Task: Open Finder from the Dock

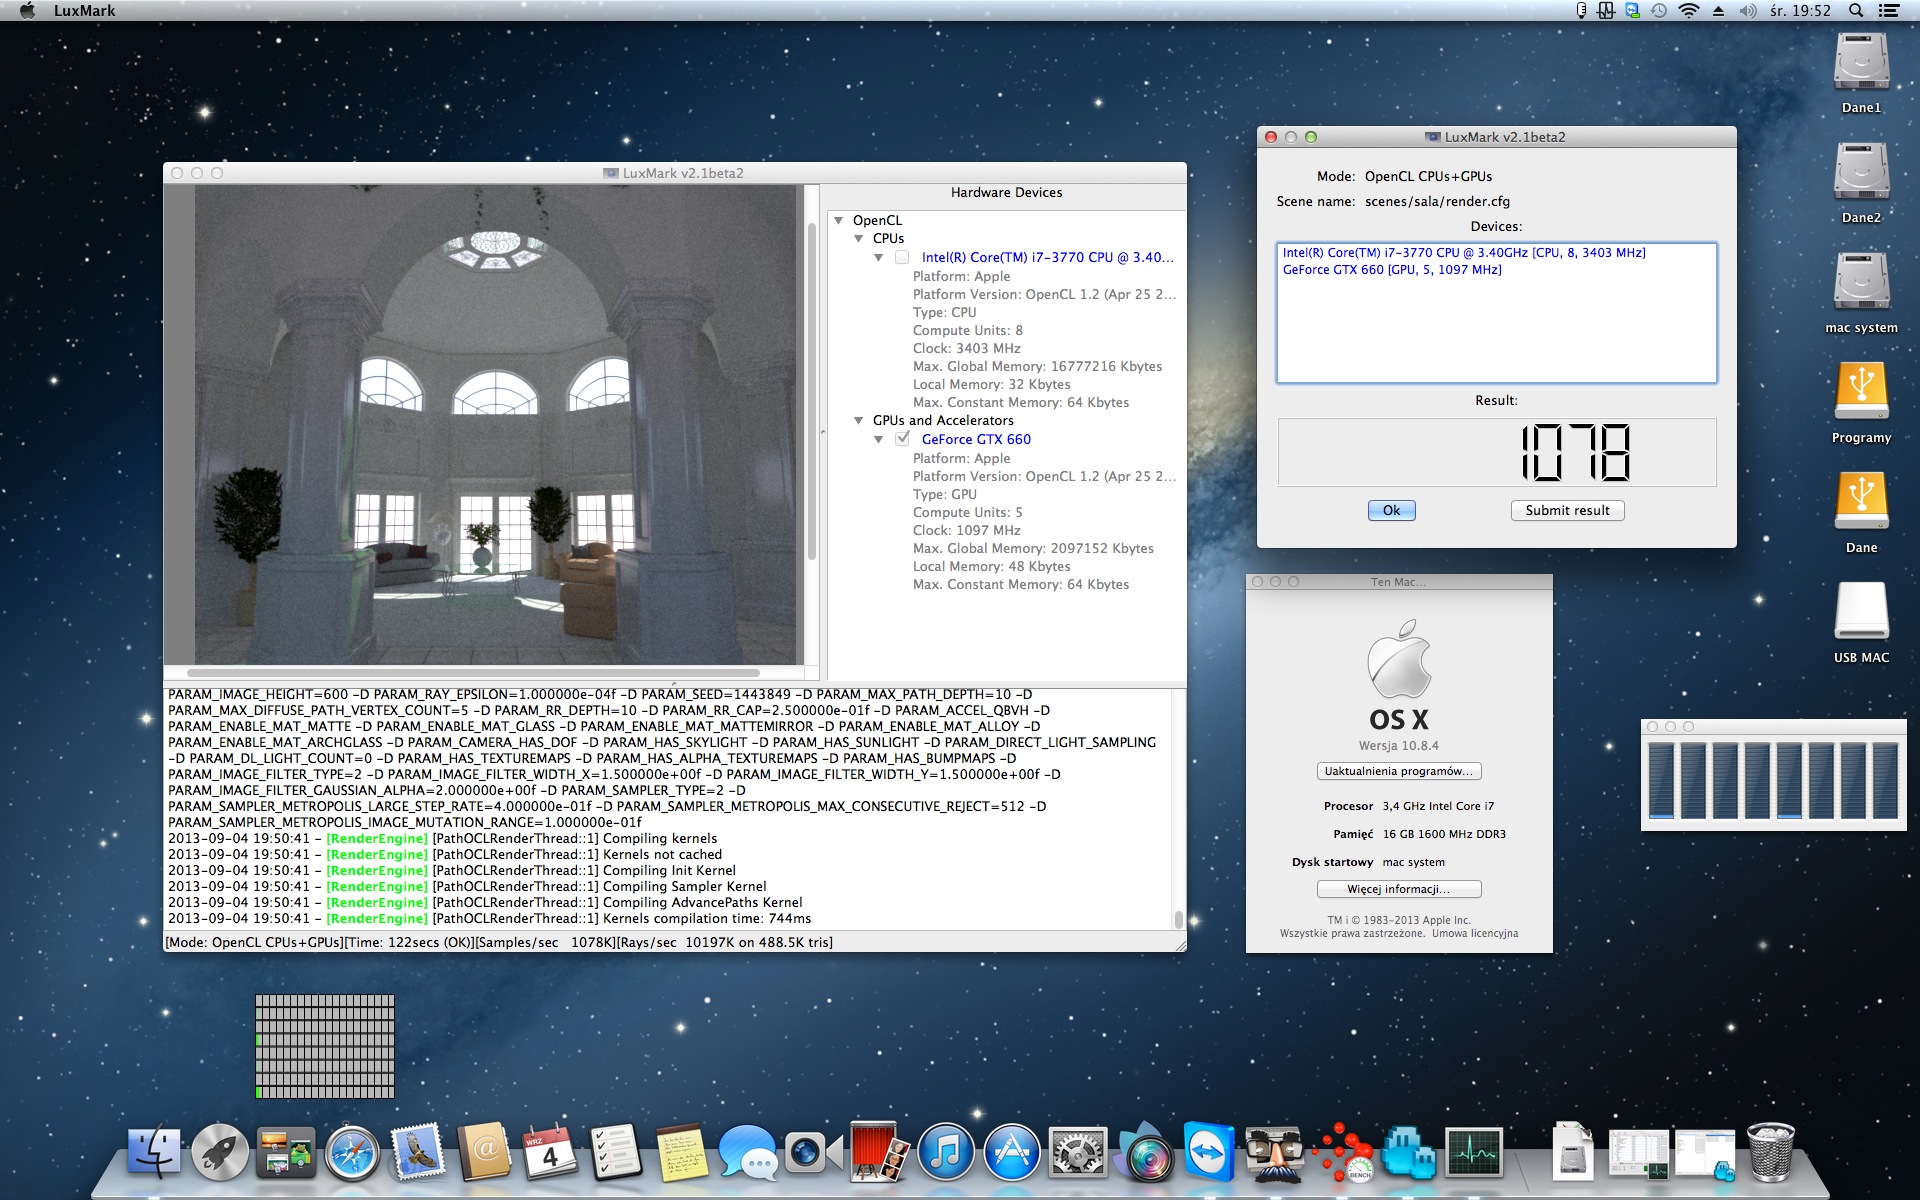Action: pyautogui.click(x=154, y=1152)
